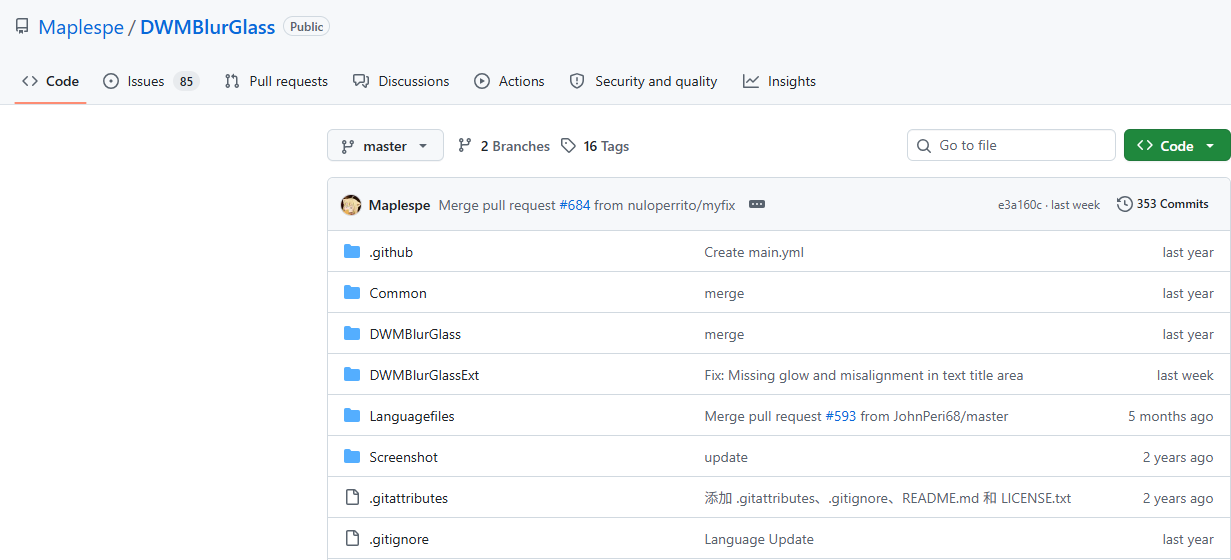Click Maplespe's avatar in the commit row
The width and height of the screenshot is (1231, 560).
[351, 205]
